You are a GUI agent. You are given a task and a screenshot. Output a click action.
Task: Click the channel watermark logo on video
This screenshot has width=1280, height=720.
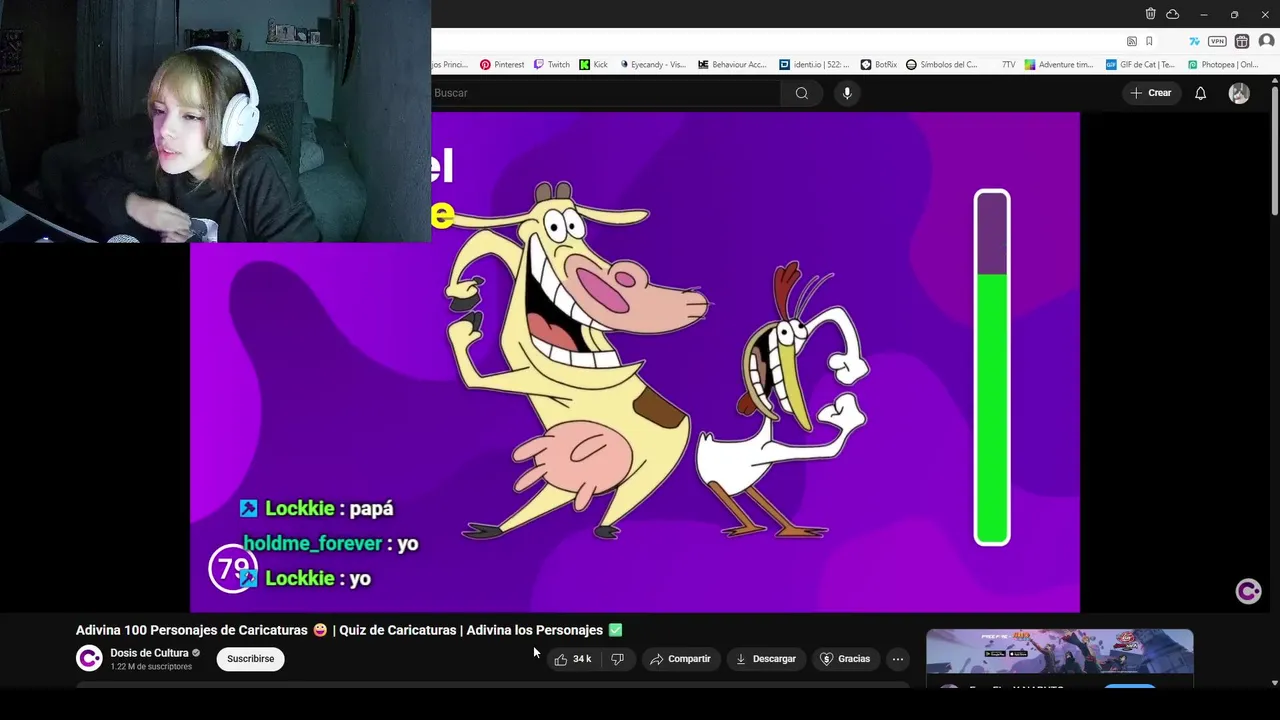click(x=1248, y=591)
